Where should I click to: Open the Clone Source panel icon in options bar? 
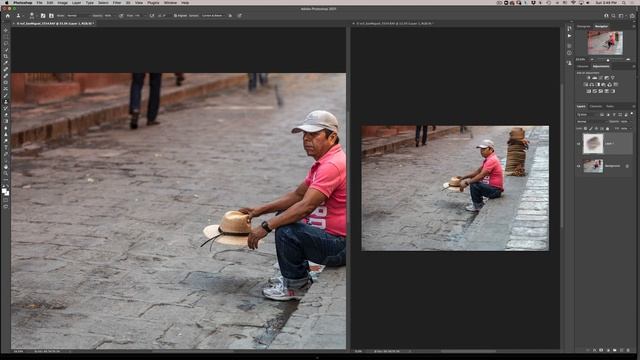[51, 16]
